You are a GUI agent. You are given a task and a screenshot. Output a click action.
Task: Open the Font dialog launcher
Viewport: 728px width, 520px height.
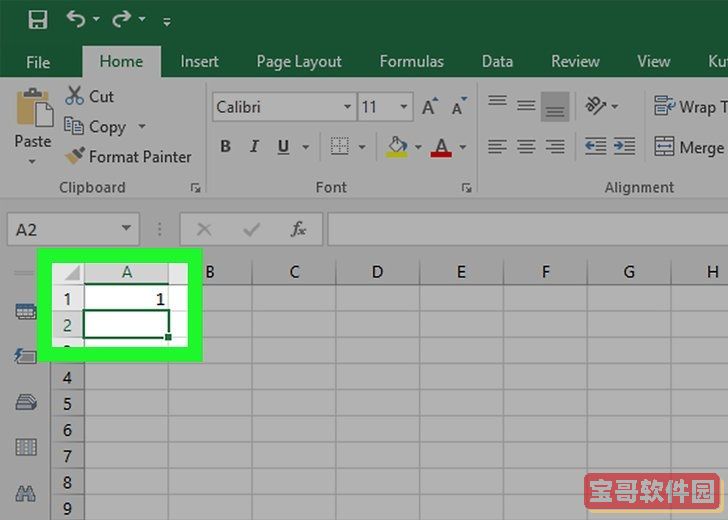click(x=466, y=188)
